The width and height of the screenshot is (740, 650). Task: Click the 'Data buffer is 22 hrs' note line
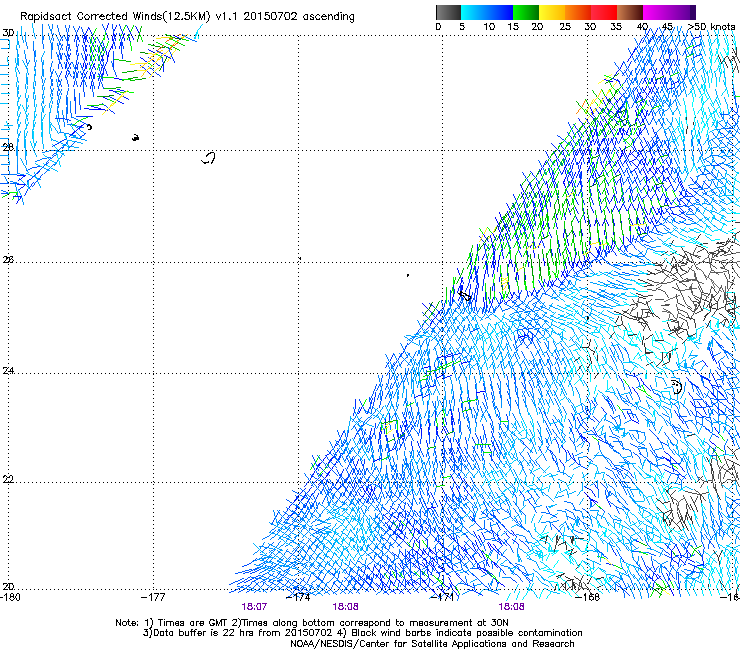pyautogui.click(x=362, y=633)
